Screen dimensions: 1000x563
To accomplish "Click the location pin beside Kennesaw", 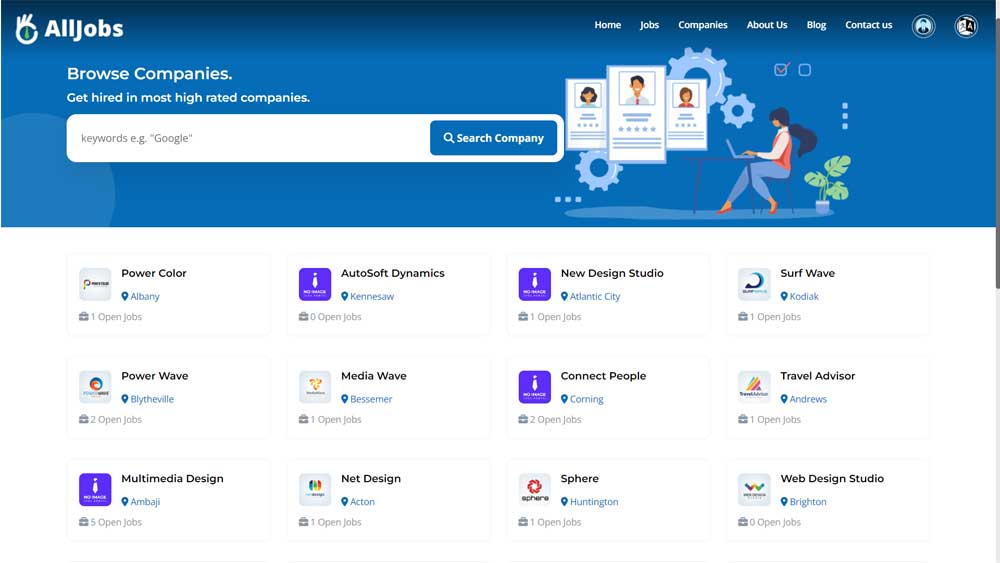I will [x=344, y=296].
